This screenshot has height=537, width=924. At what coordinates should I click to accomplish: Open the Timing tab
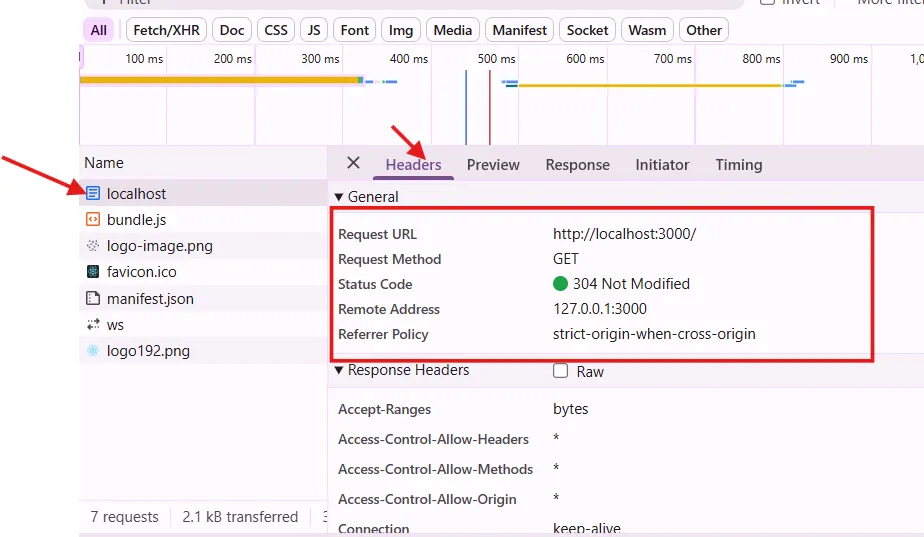738,165
